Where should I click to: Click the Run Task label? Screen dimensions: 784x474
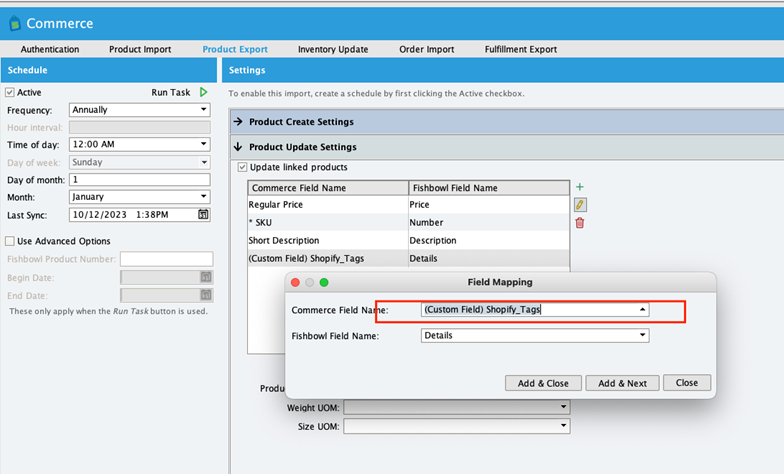pyautogui.click(x=170, y=92)
